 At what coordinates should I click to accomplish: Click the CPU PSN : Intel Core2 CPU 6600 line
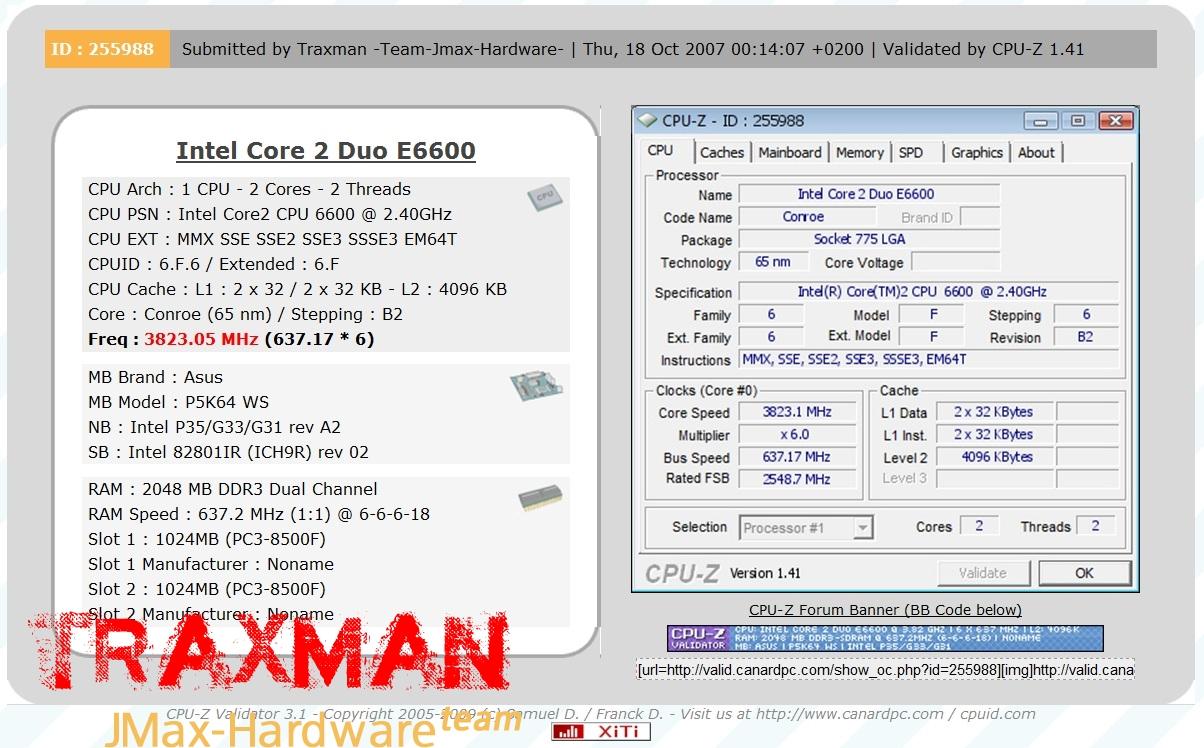[x=270, y=214]
